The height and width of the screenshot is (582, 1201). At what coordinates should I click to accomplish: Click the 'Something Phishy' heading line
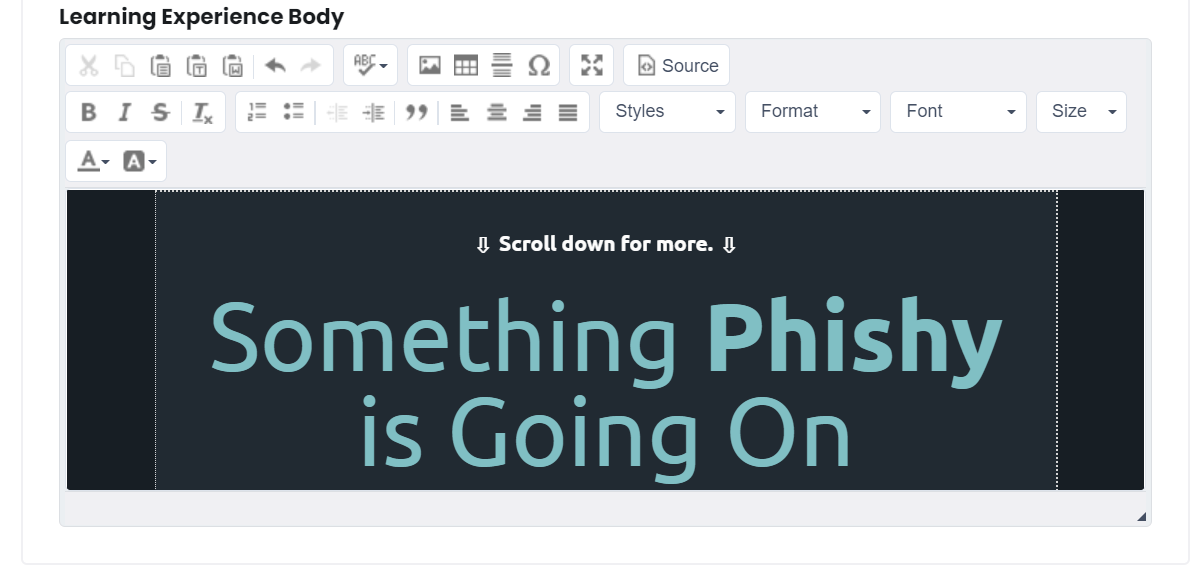[606, 340]
